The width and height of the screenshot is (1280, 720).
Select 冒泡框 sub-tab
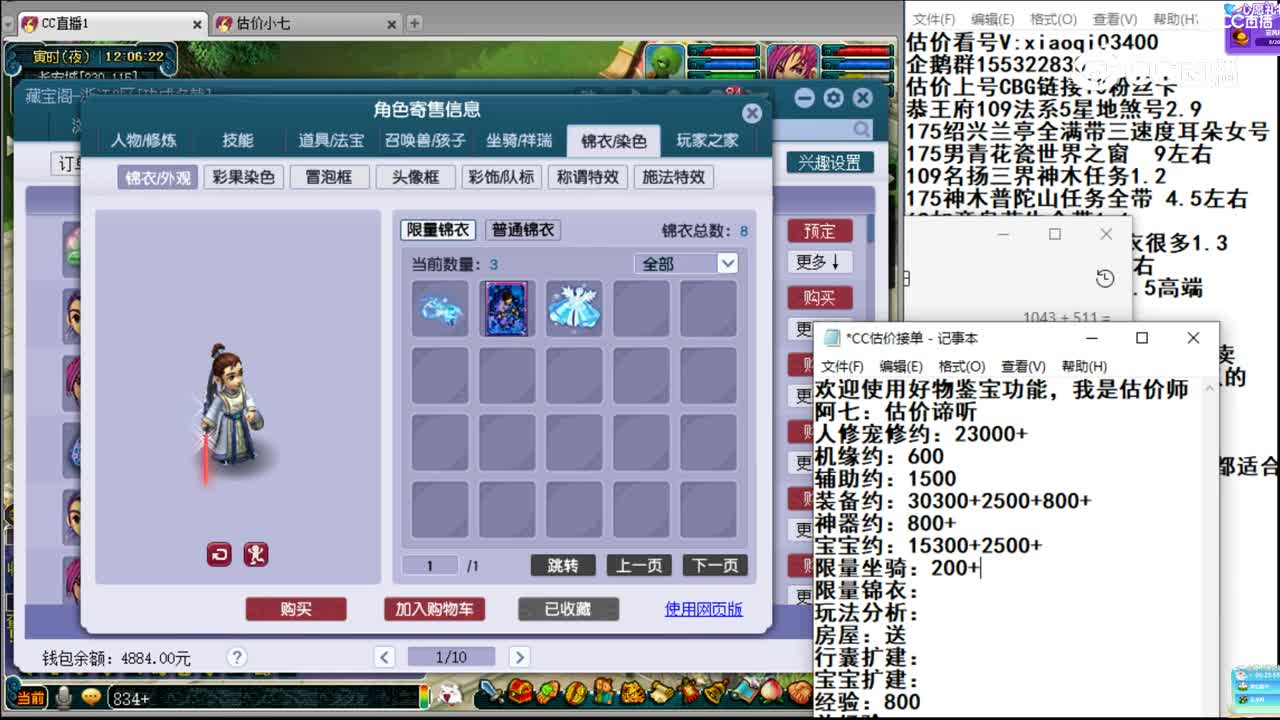tap(329, 177)
